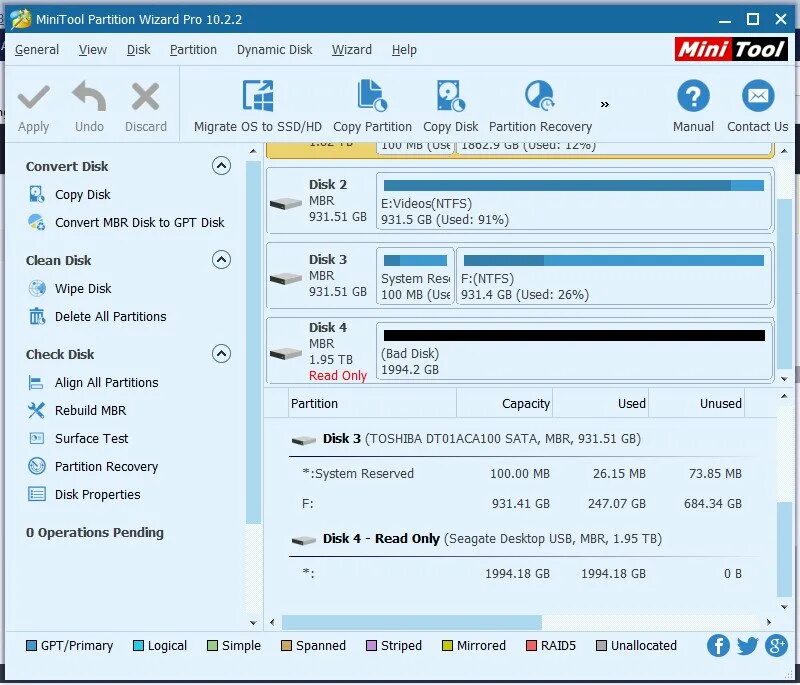Run Surface Test from sidebar
Image resolution: width=800 pixels, height=685 pixels.
coord(91,439)
